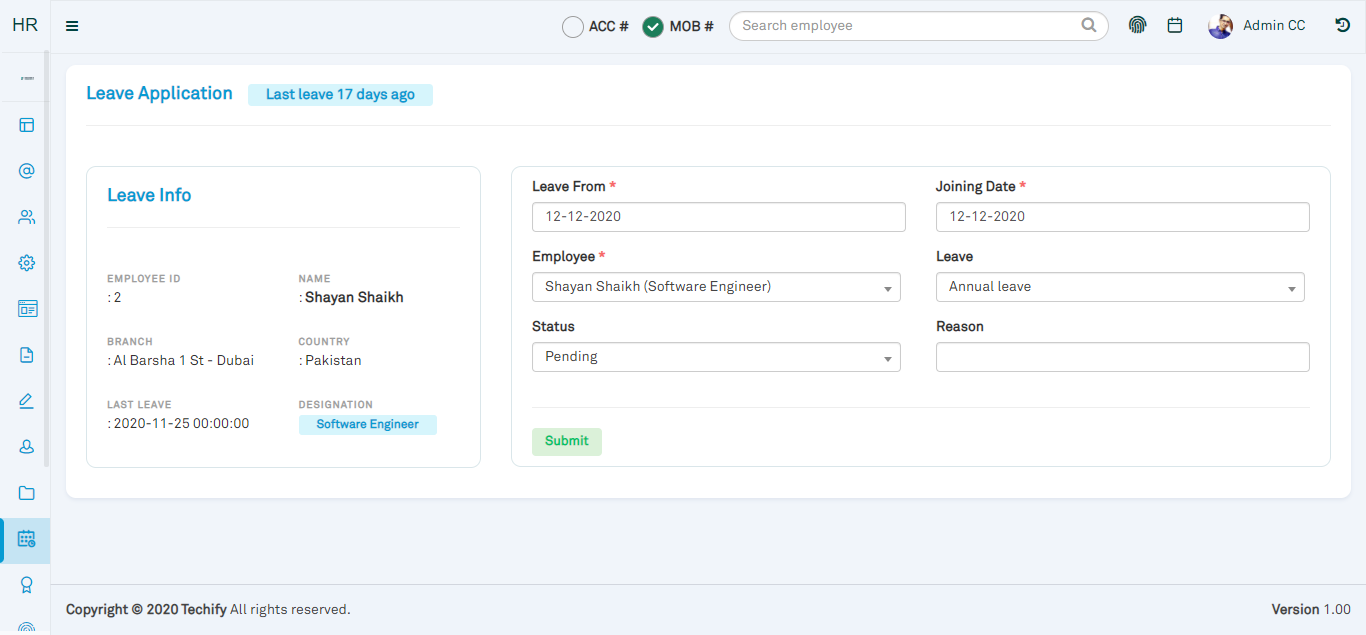Open the calendar icon in header

click(1175, 26)
